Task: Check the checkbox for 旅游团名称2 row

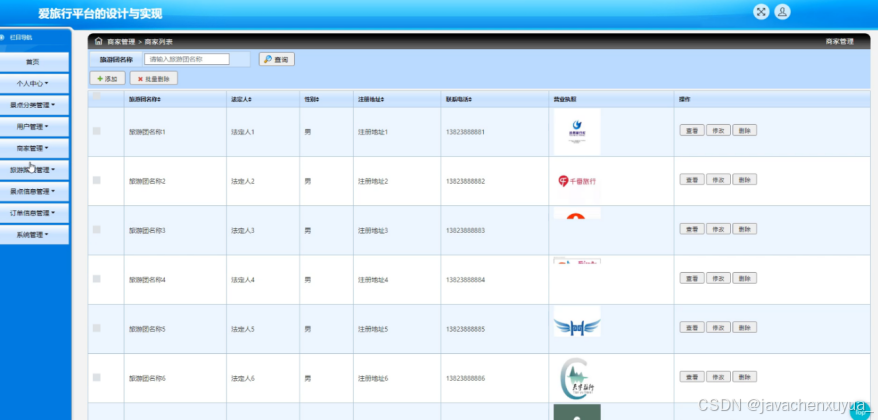Action: coord(97,180)
